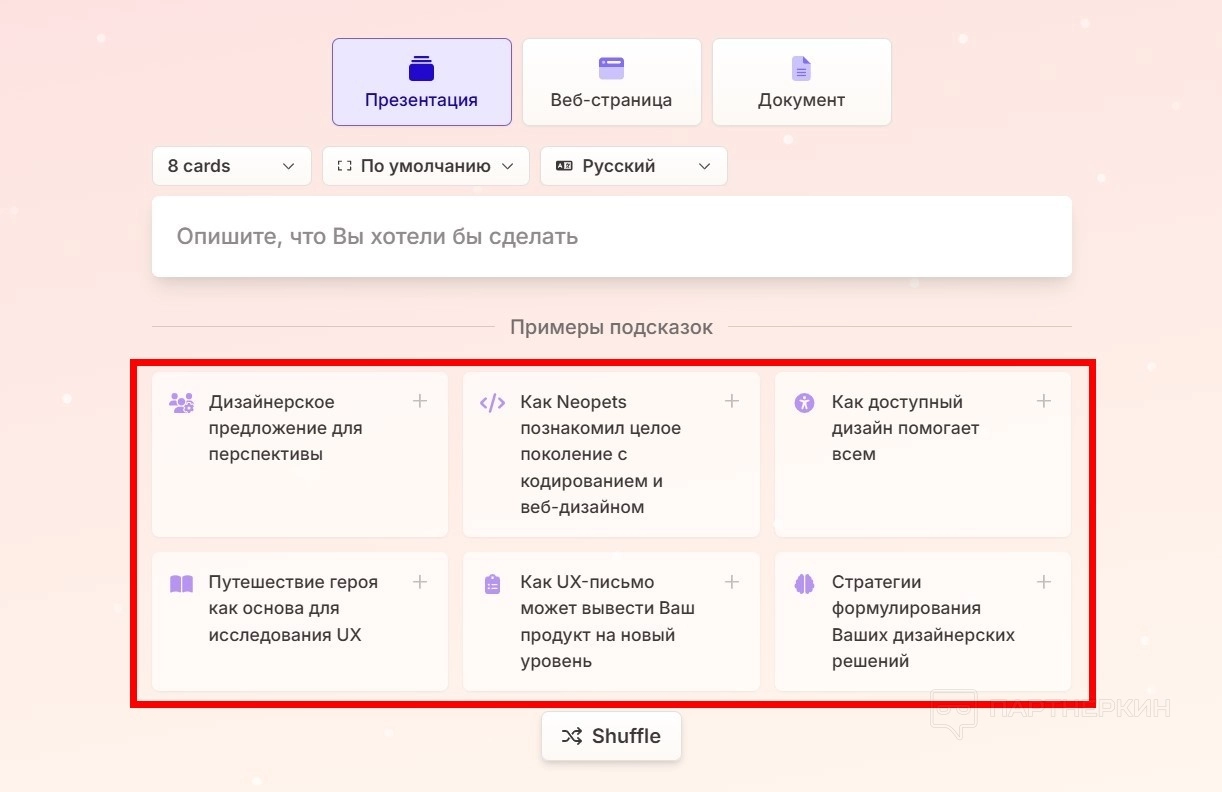Open the 8 cards dropdown

[231, 166]
